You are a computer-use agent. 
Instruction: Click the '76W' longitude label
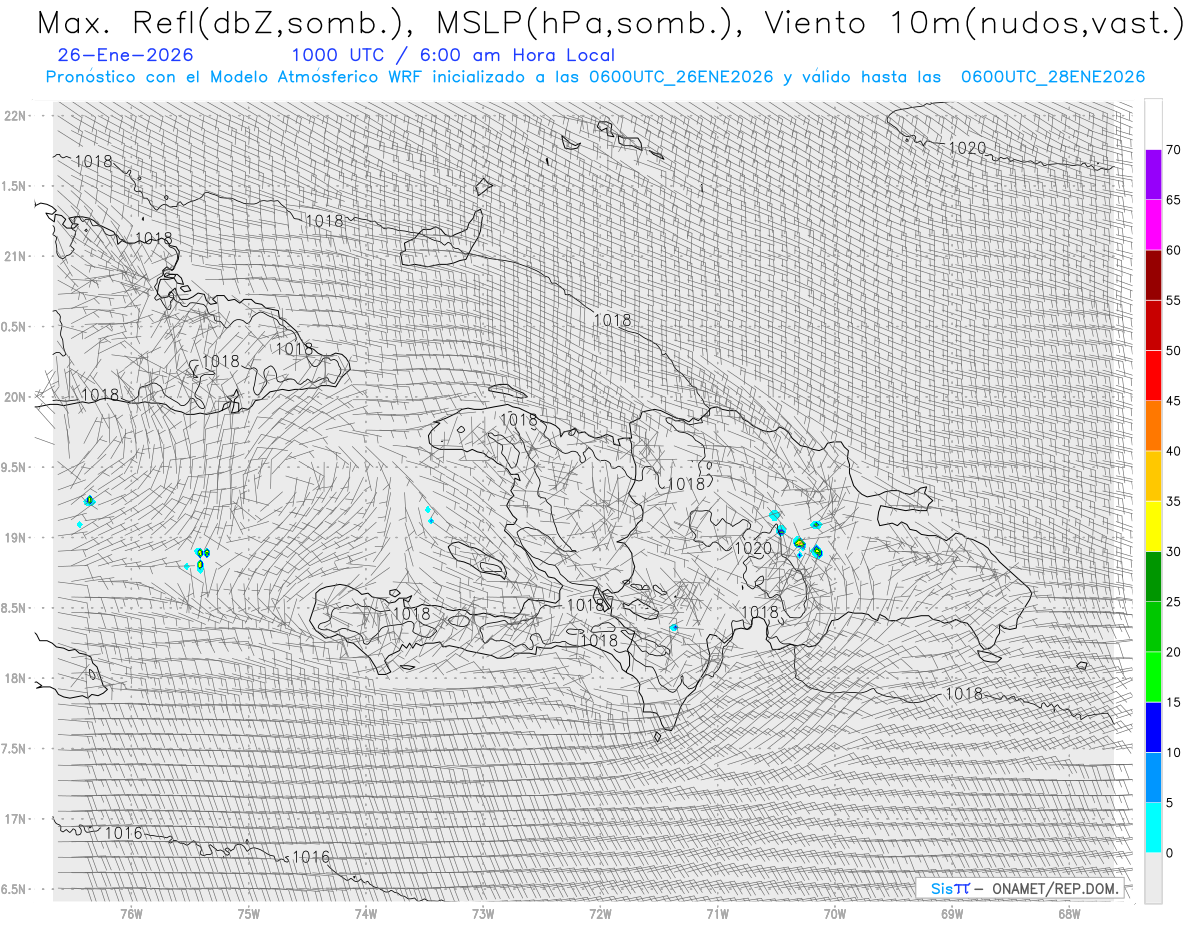coord(131,914)
